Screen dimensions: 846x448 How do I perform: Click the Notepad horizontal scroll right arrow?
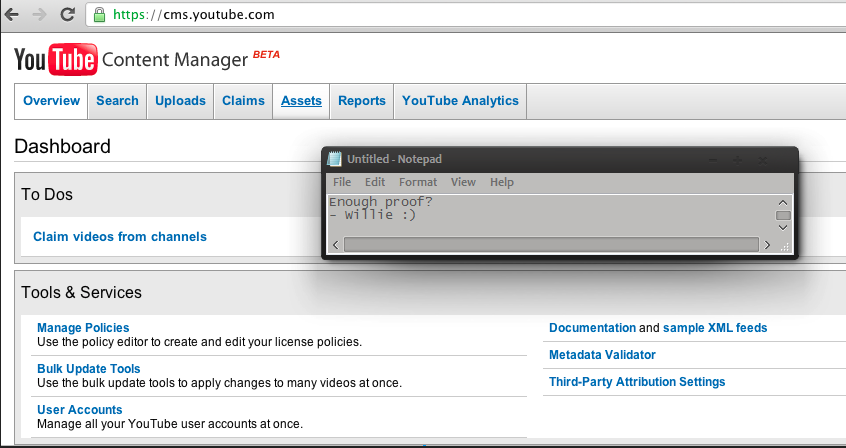pyautogui.click(x=767, y=245)
